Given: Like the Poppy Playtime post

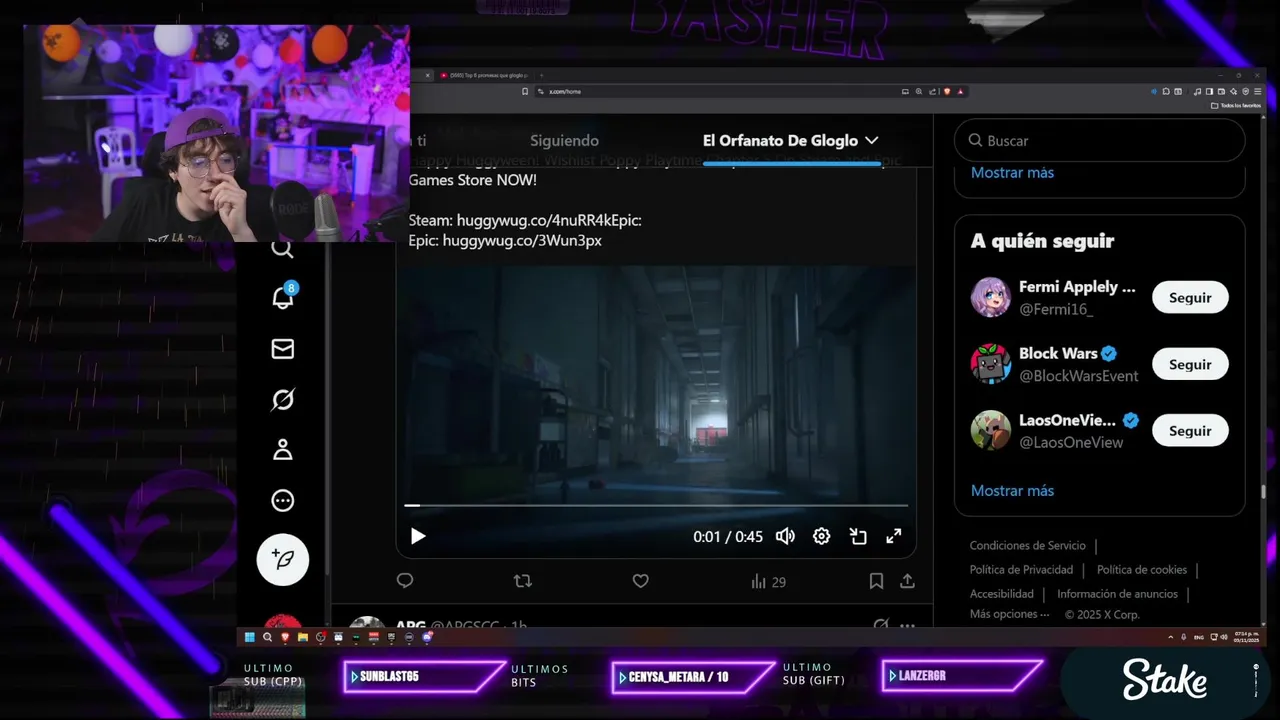Looking at the screenshot, I should [641, 581].
